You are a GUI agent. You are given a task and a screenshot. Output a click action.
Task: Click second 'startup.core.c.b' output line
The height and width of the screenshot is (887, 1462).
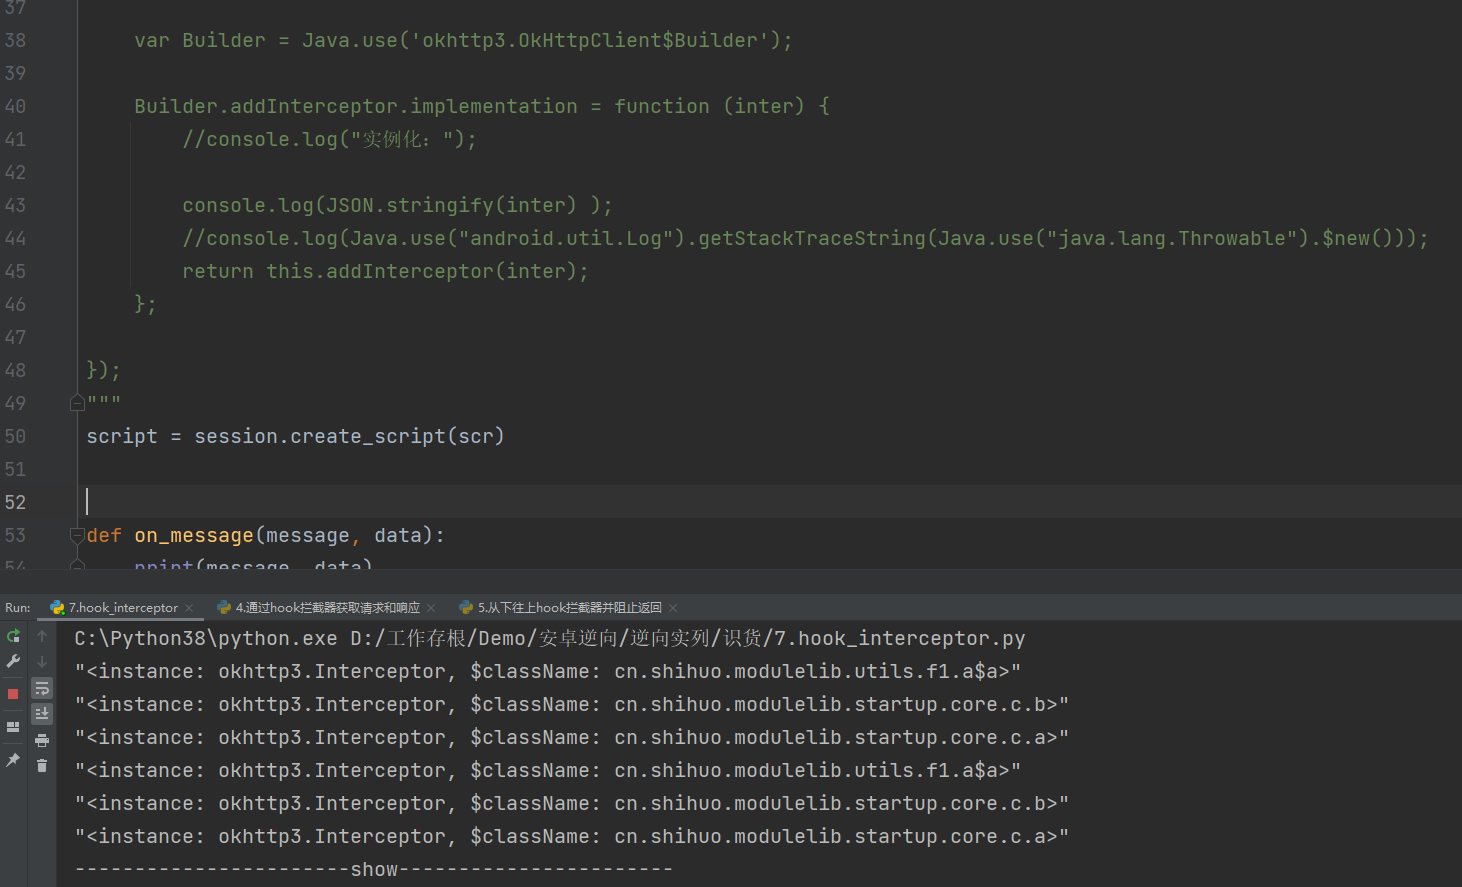572,803
